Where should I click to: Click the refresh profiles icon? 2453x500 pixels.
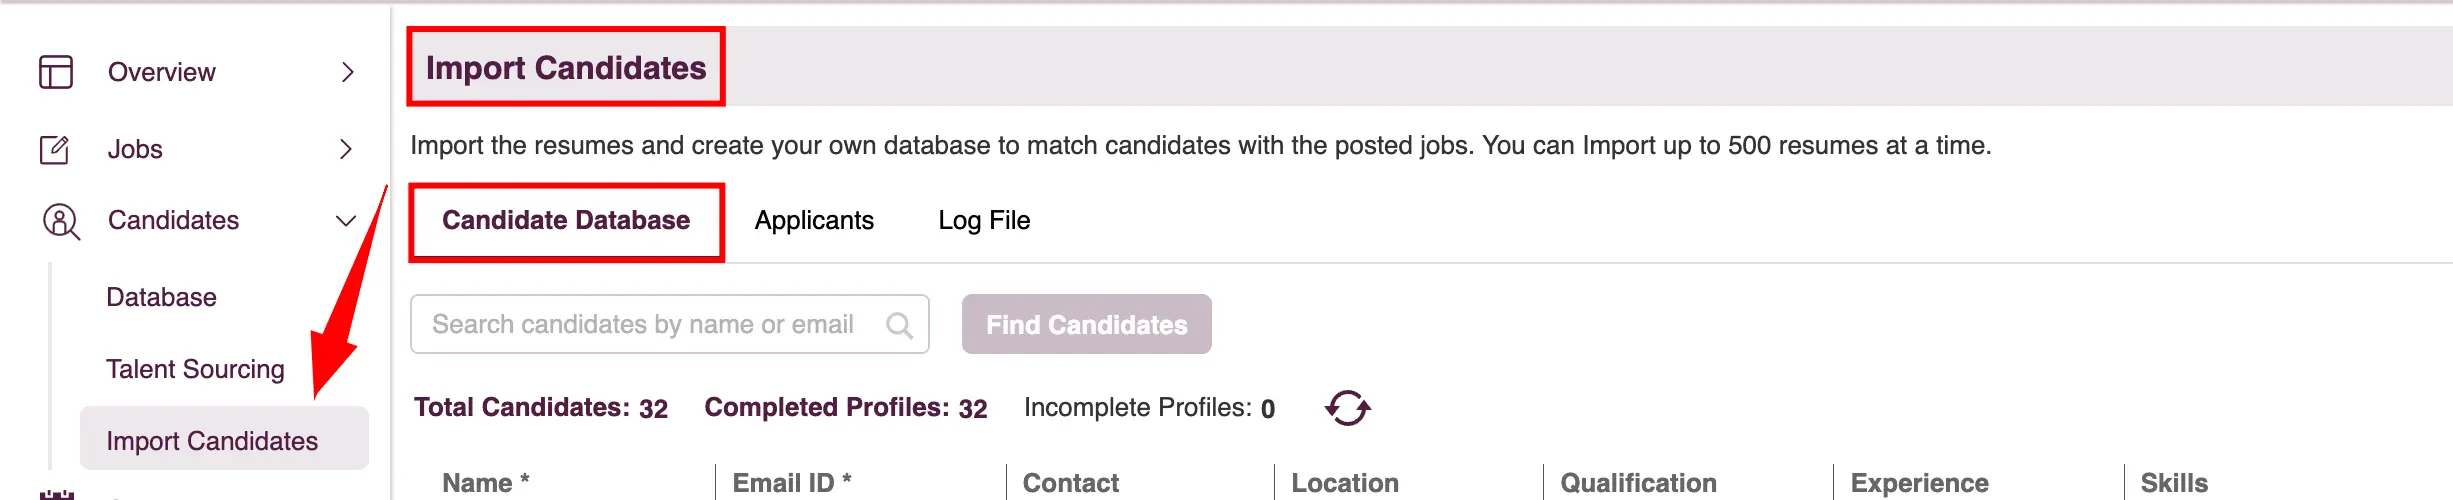(x=1347, y=408)
